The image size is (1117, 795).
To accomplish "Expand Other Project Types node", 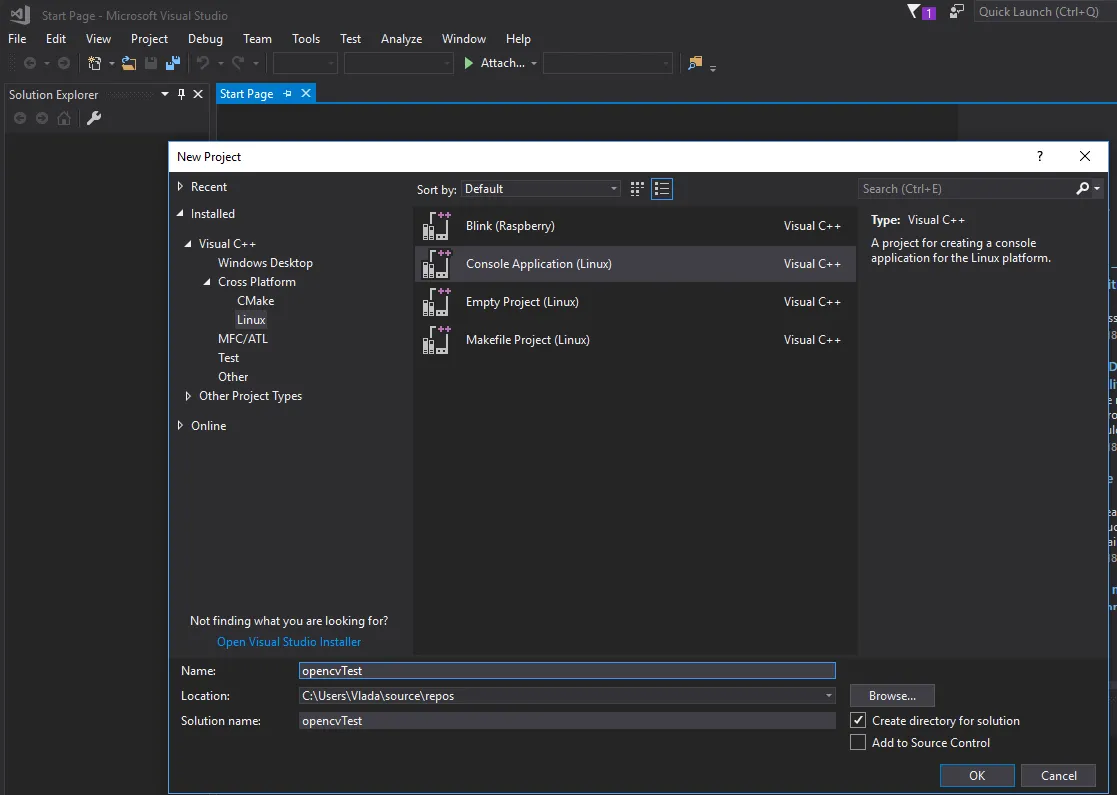I will point(188,396).
